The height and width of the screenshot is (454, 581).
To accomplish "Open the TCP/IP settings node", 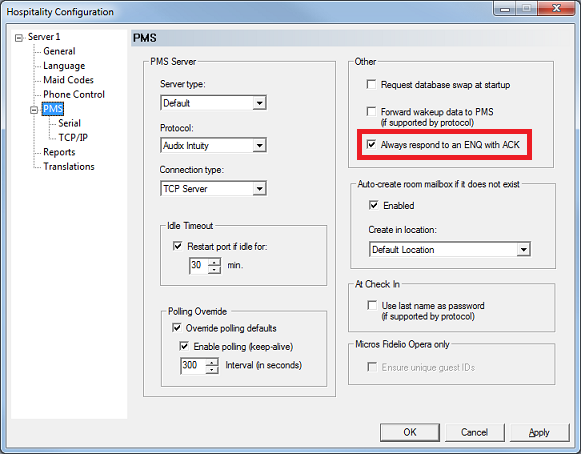I will pyautogui.click(x=73, y=137).
